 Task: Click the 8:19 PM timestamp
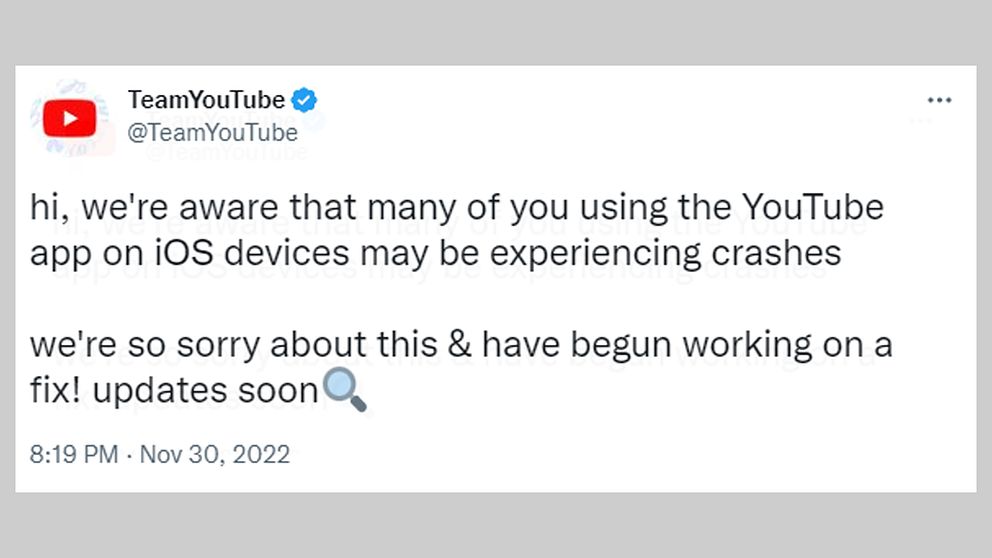coord(74,454)
